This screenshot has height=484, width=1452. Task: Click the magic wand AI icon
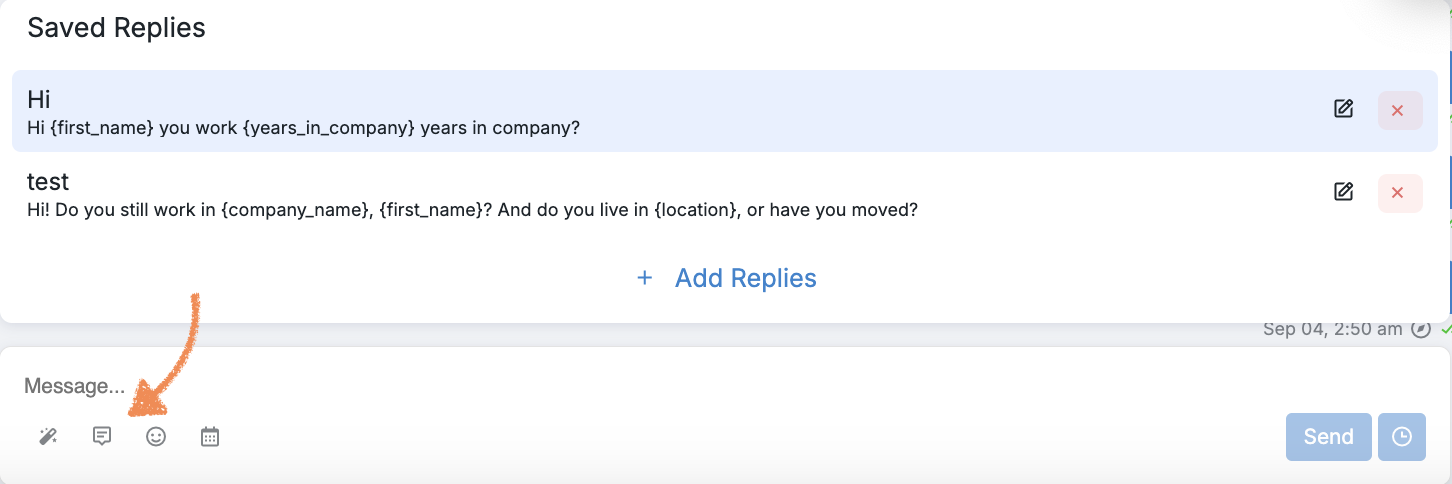[x=48, y=436]
